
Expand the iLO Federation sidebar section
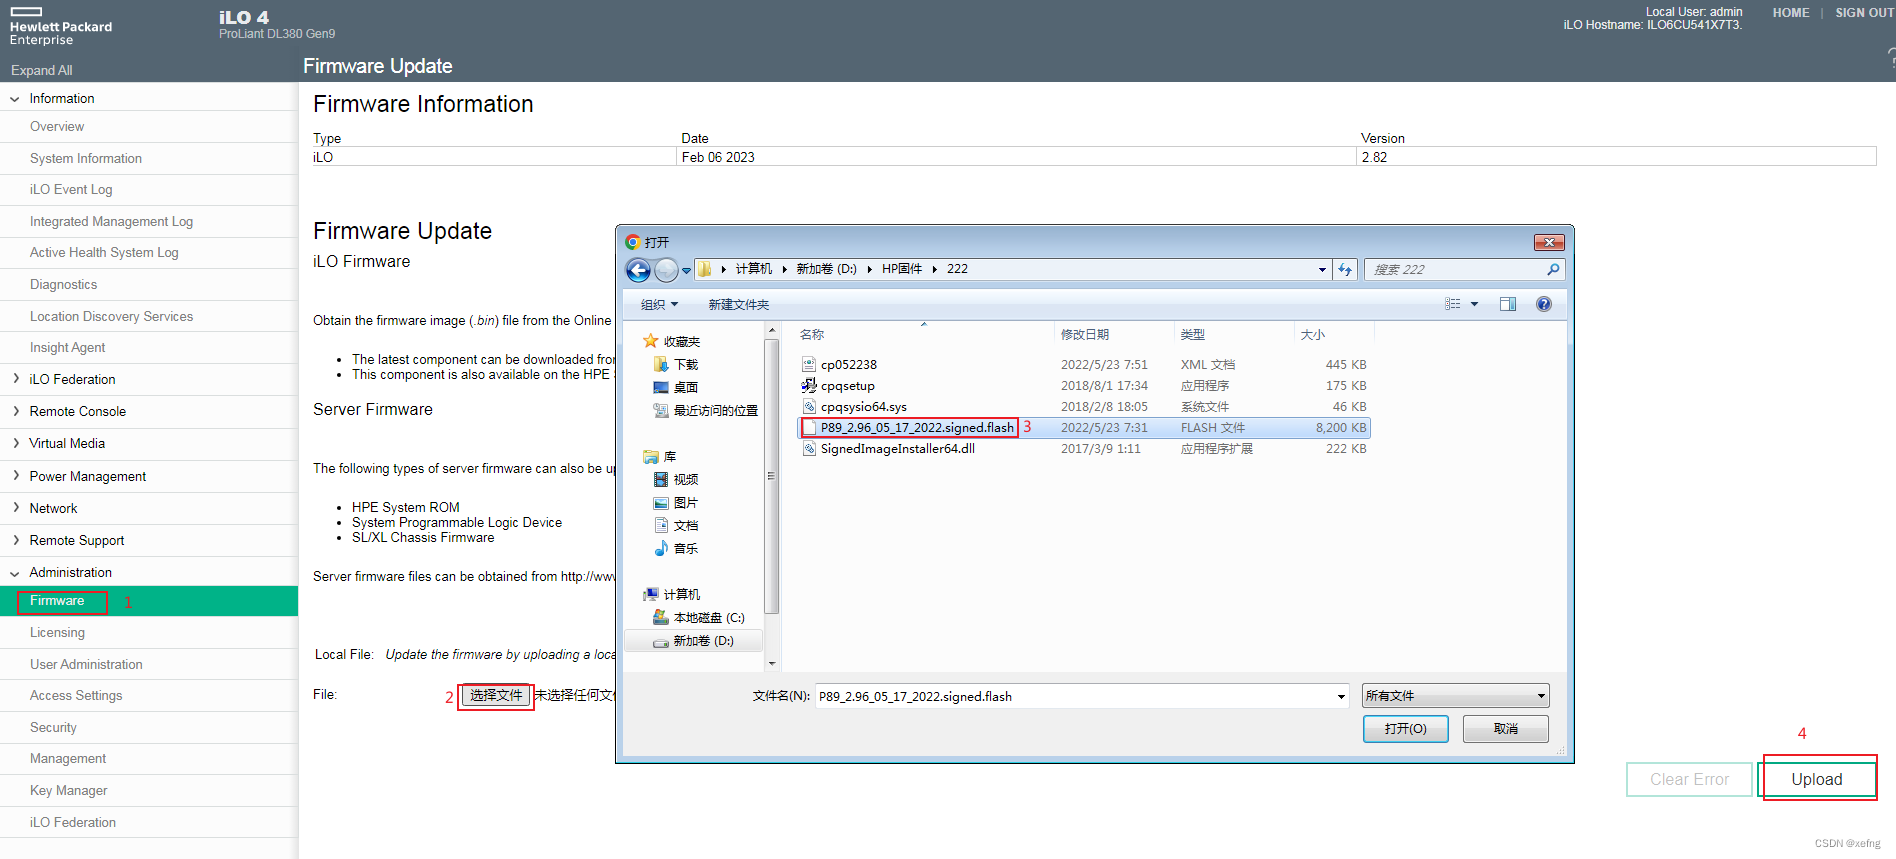[x=15, y=379]
